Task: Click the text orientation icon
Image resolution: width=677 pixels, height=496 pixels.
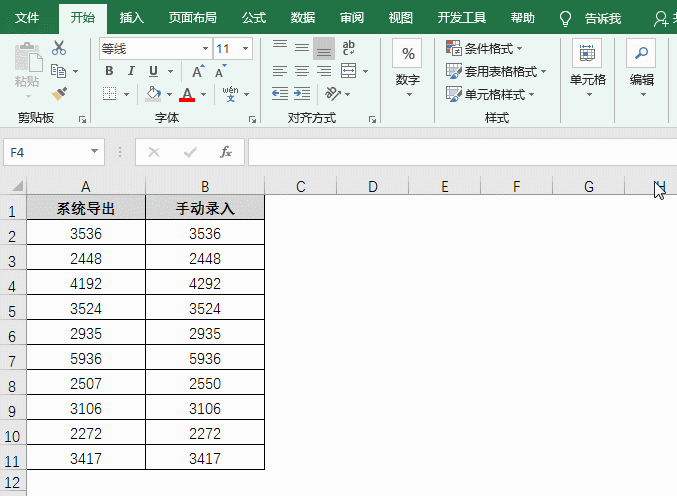Action: [333, 94]
